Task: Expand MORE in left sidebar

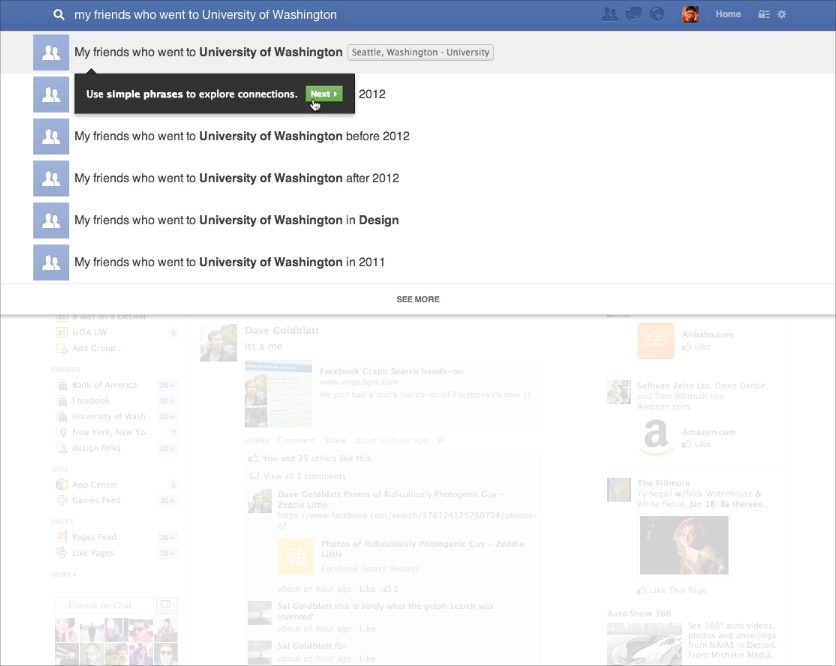Action: (x=64, y=575)
